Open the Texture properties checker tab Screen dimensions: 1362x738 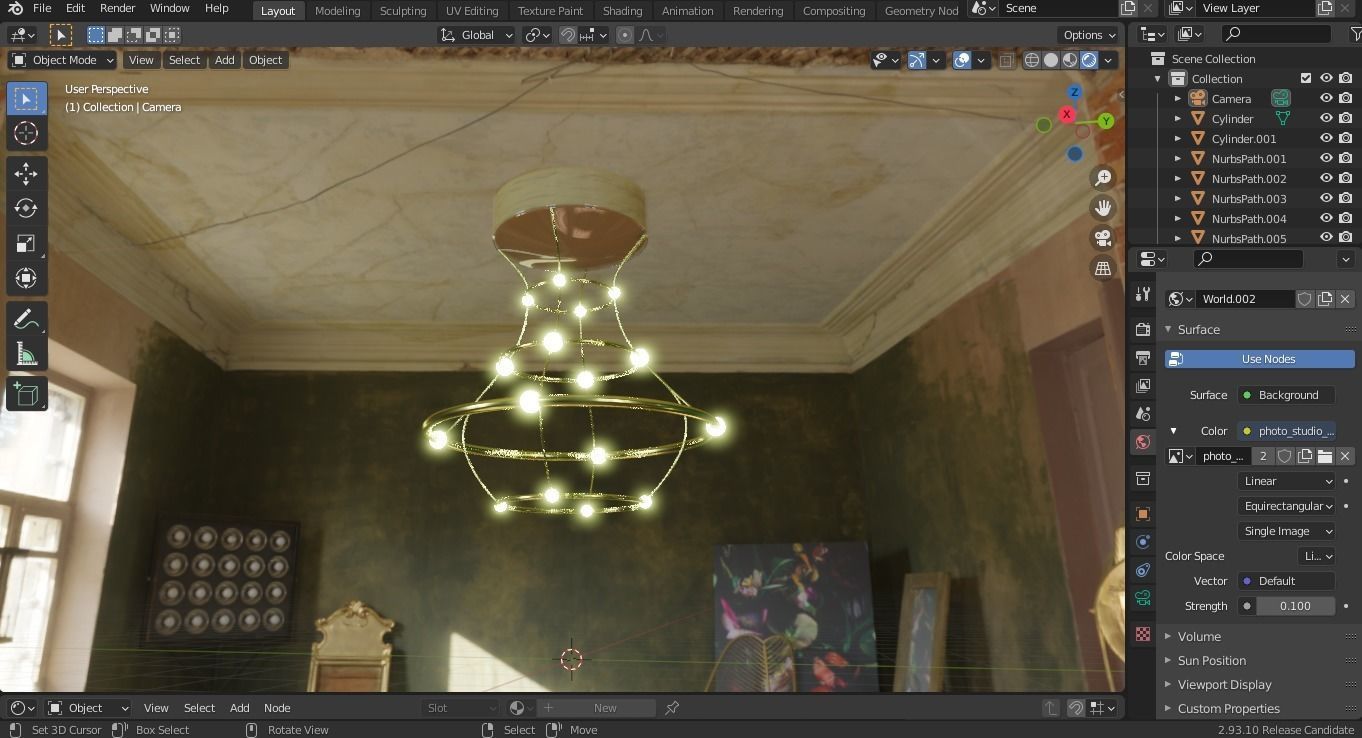pyautogui.click(x=1143, y=634)
